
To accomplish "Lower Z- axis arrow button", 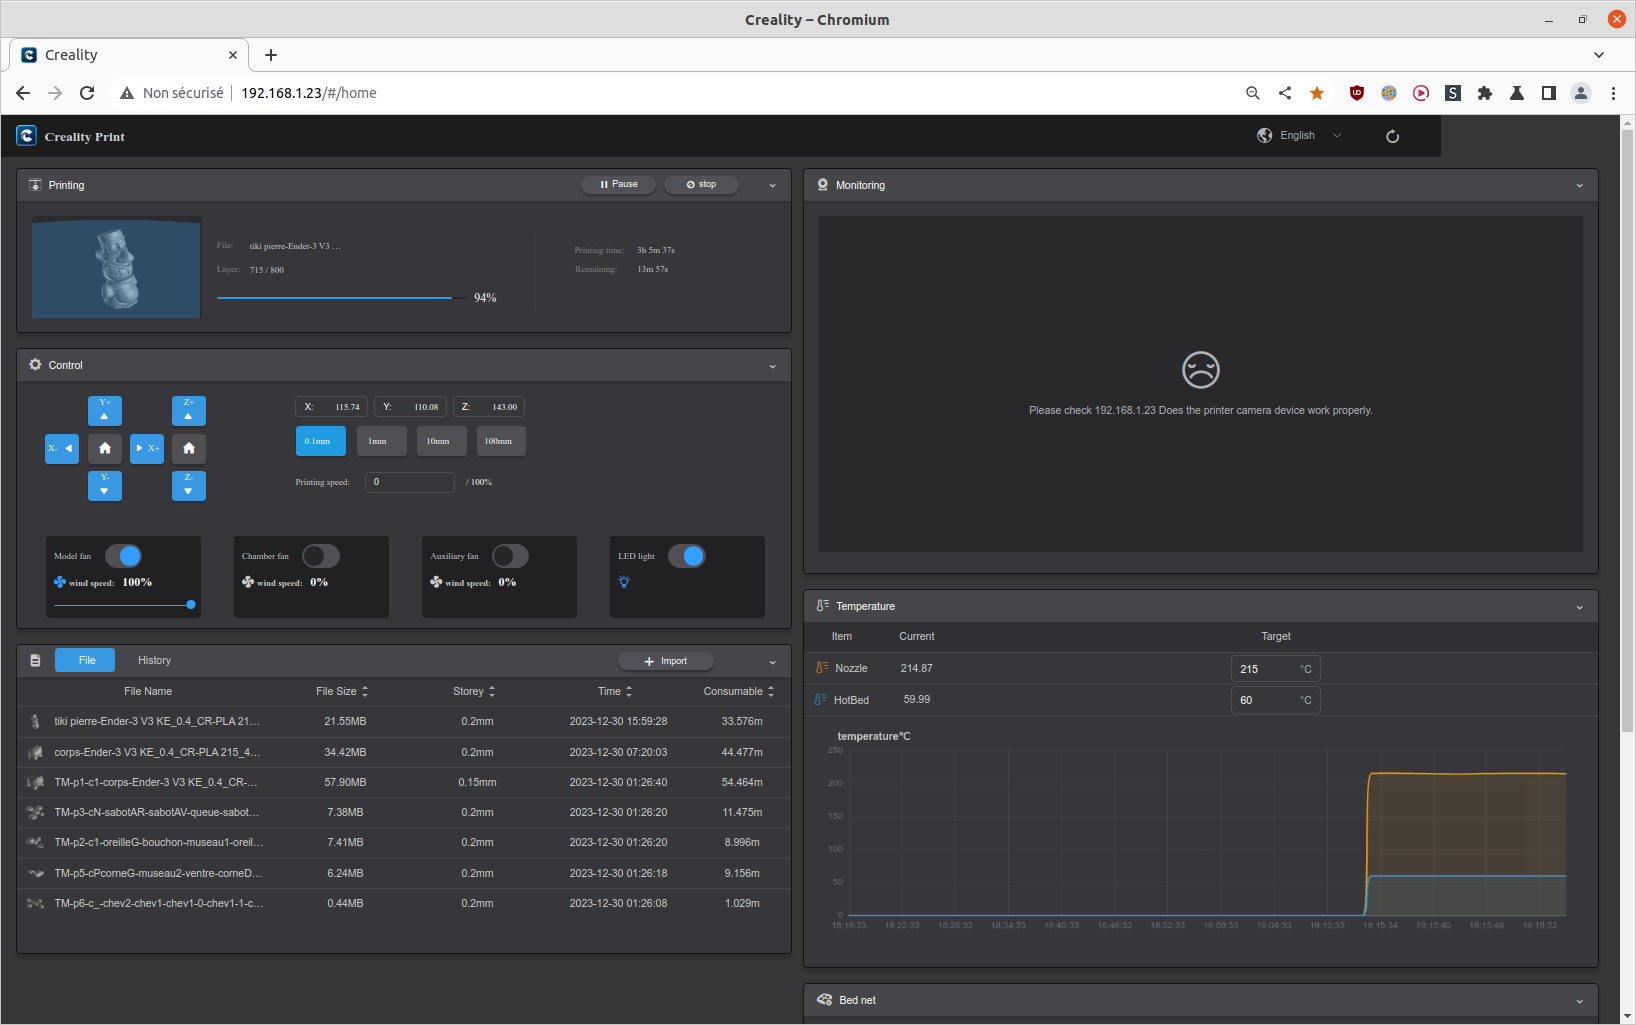I will pos(189,486).
